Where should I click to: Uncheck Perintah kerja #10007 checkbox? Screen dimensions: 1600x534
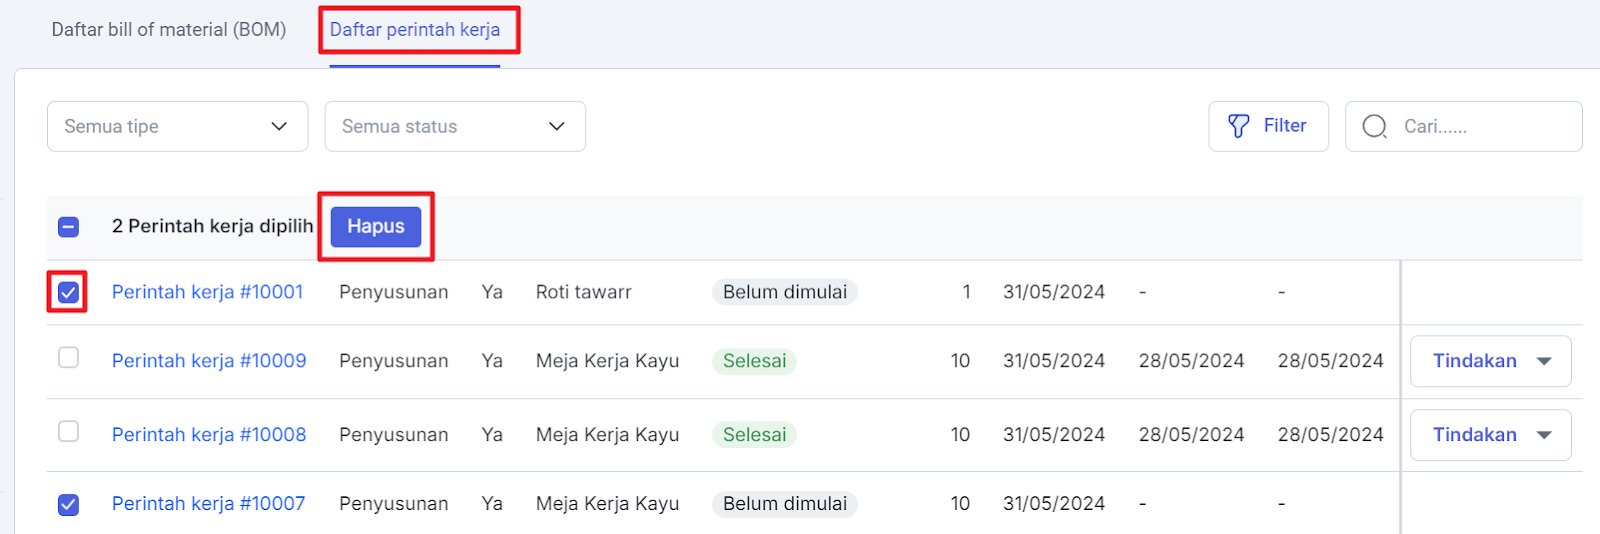(68, 504)
